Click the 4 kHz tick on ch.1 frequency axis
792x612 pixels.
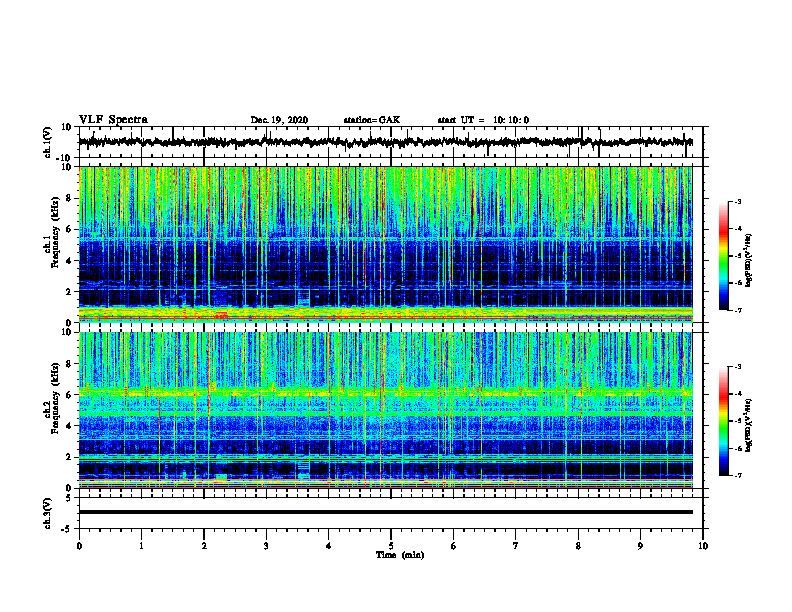[x=69, y=261]
